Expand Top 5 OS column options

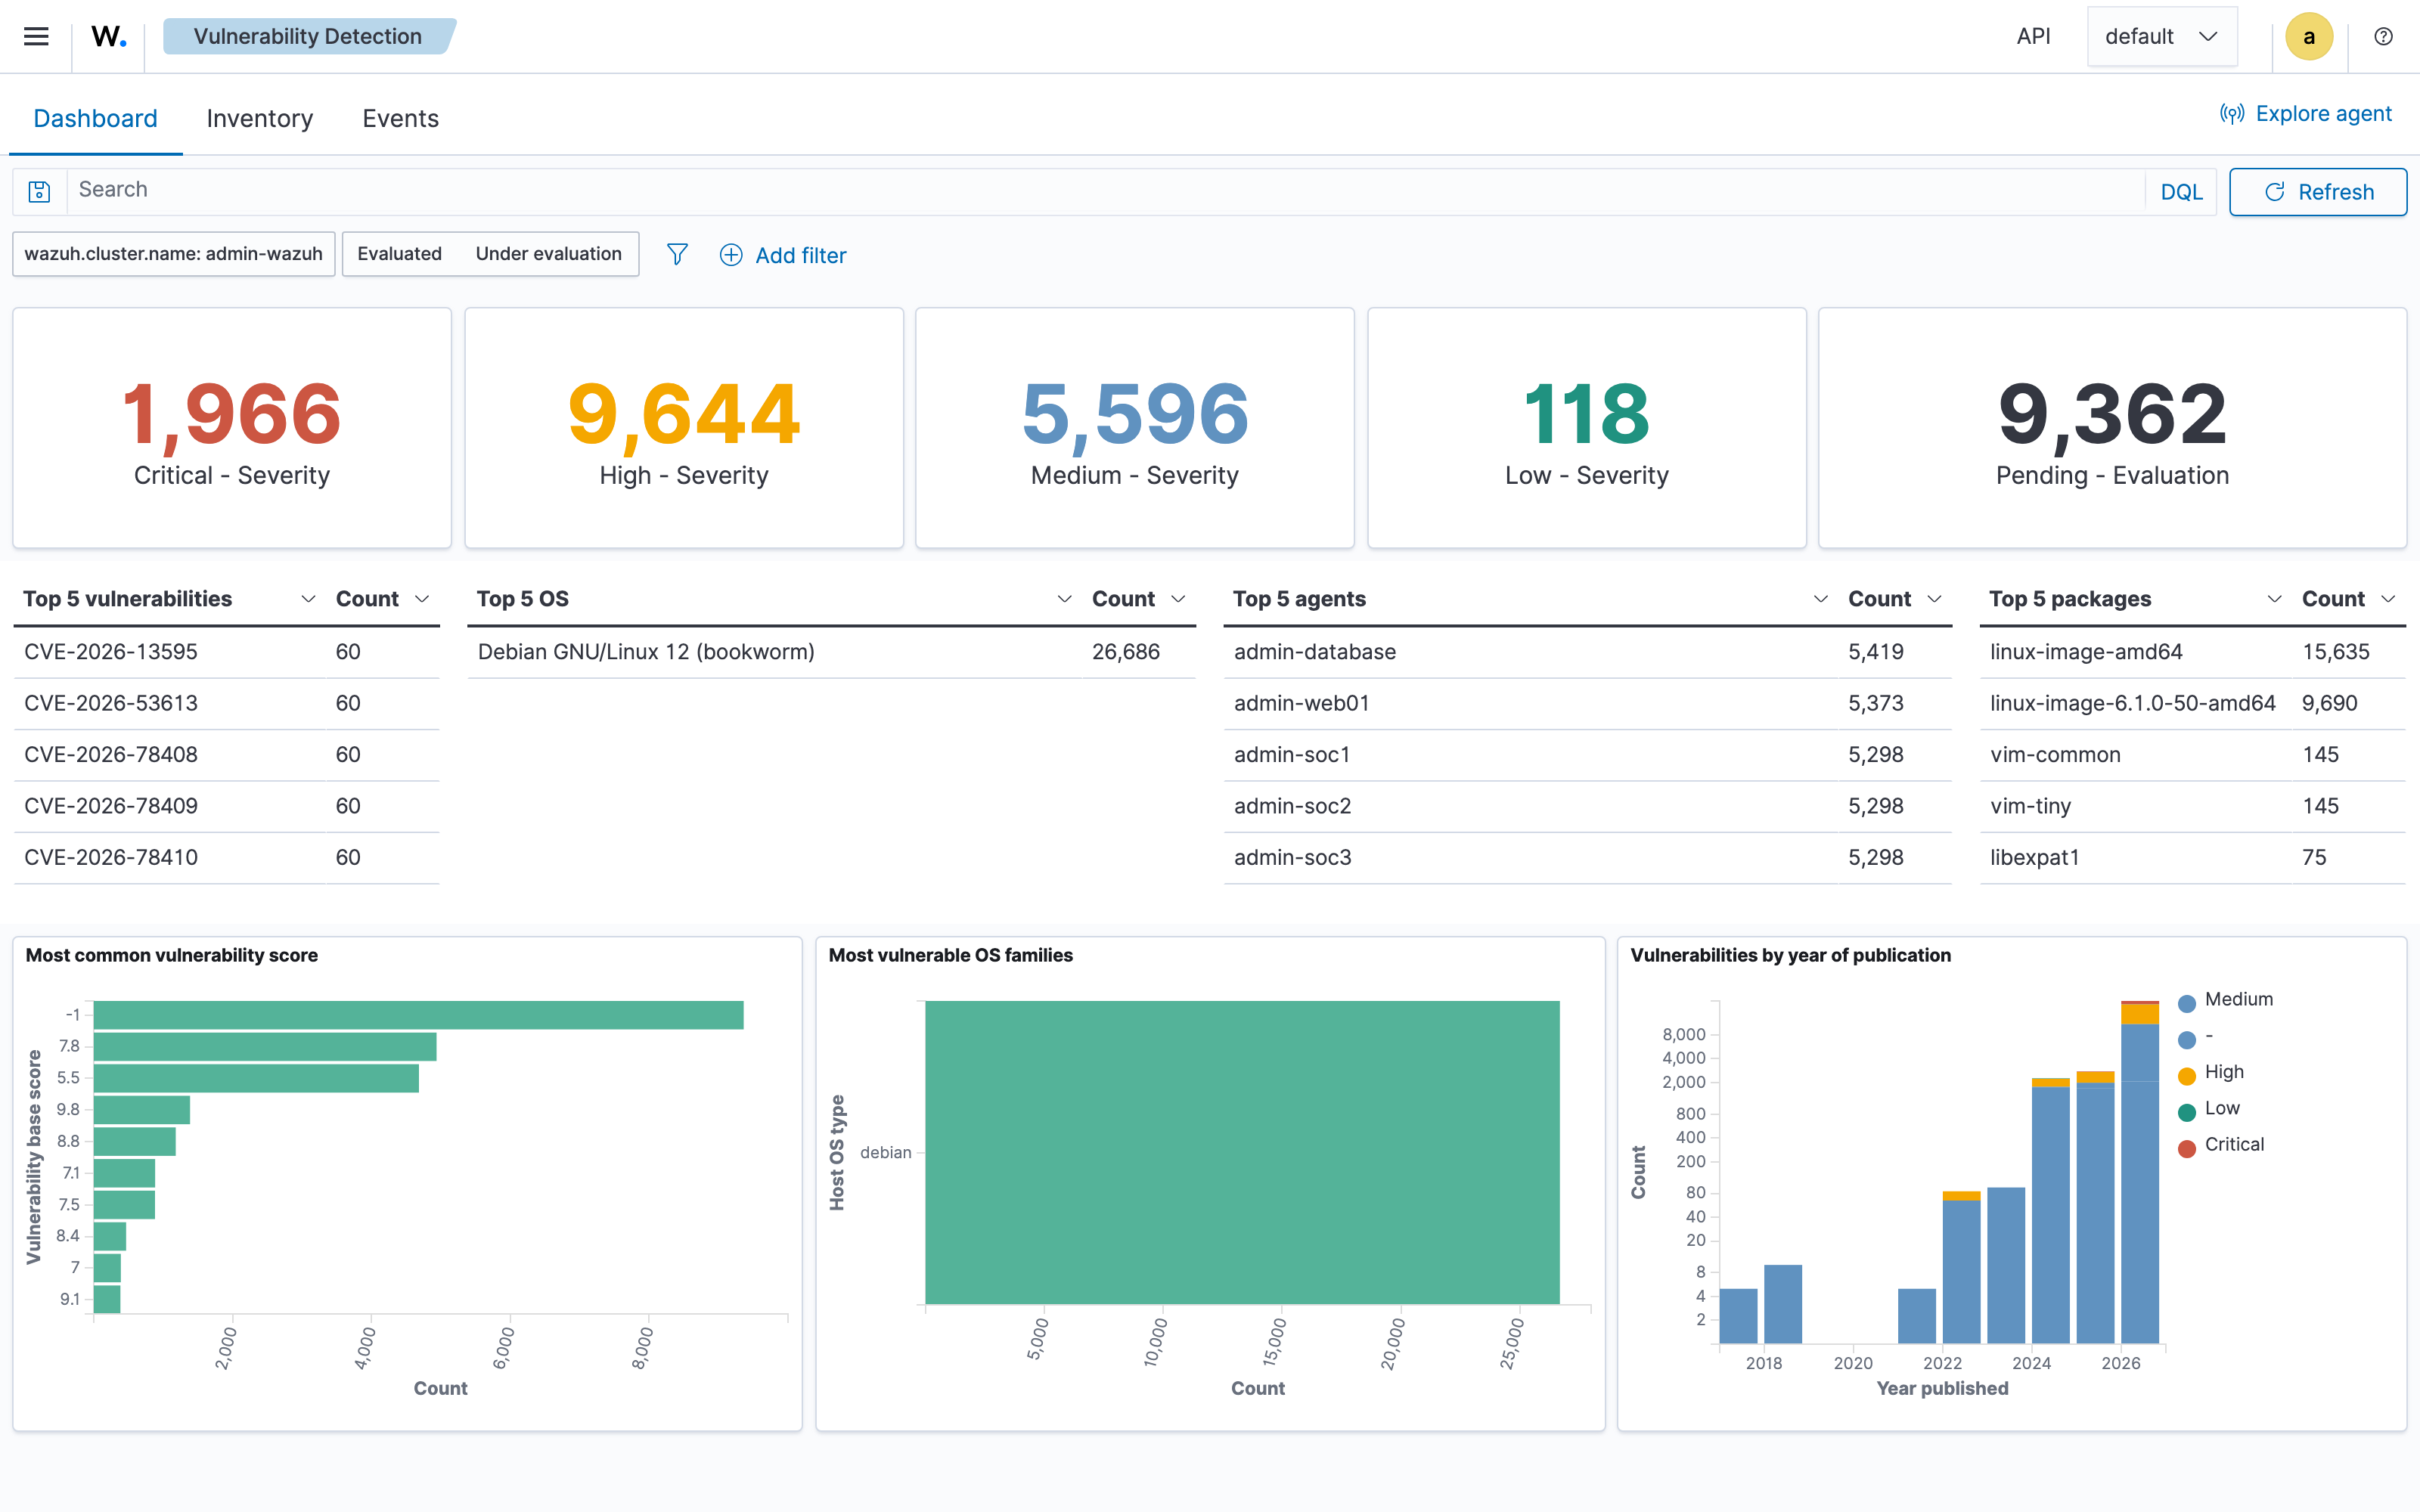click(1064, 598)
